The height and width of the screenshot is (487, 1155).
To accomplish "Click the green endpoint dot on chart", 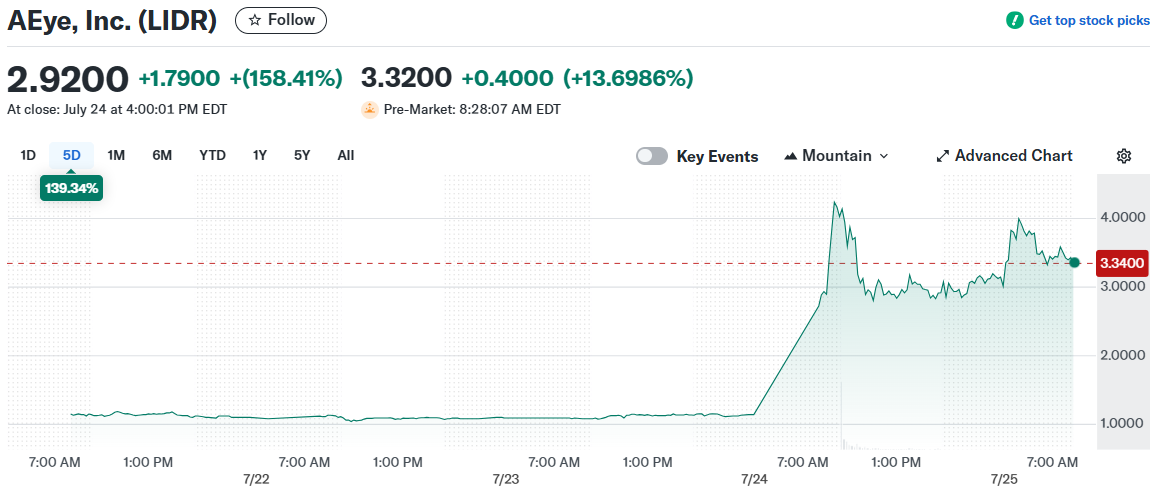I will tap(1074, 262).
